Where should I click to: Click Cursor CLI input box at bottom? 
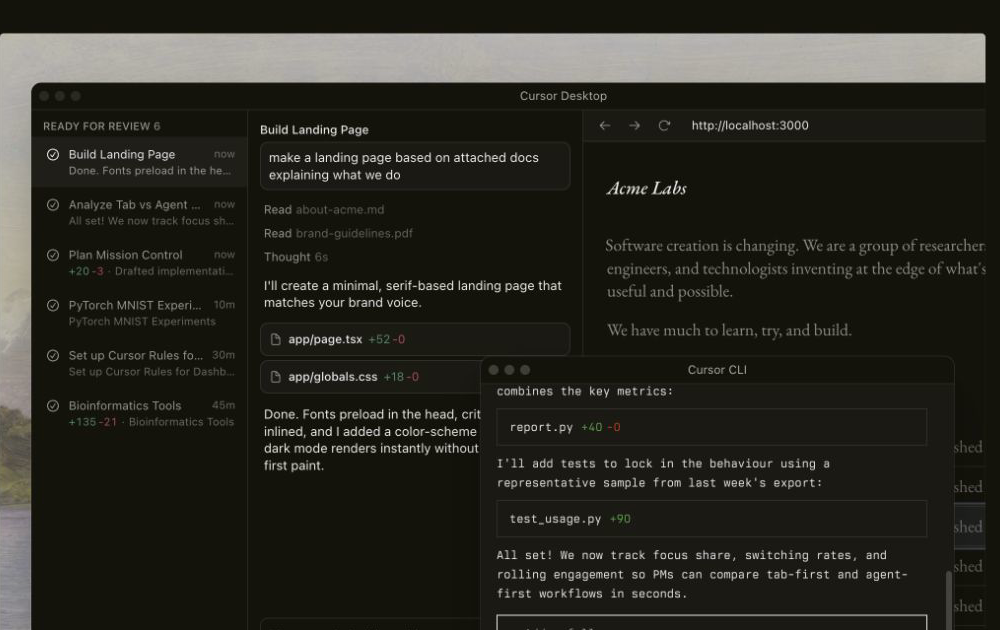click(x=711, y=622)
